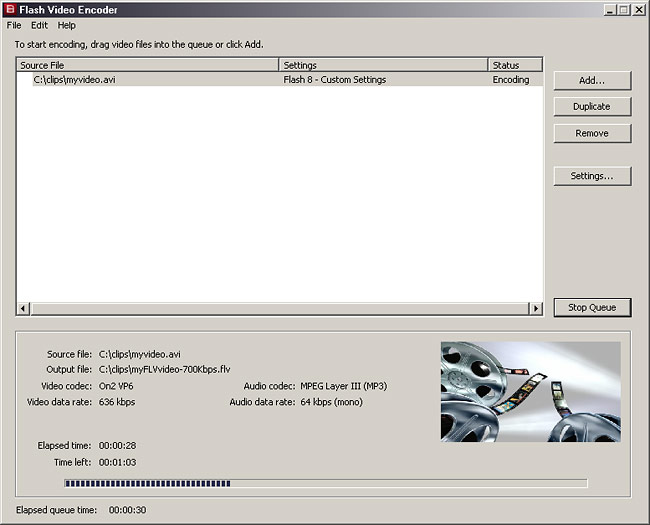Screen dimensions: 650x525
Task: Click the Encoding status cell
Action: pos(511,80)
